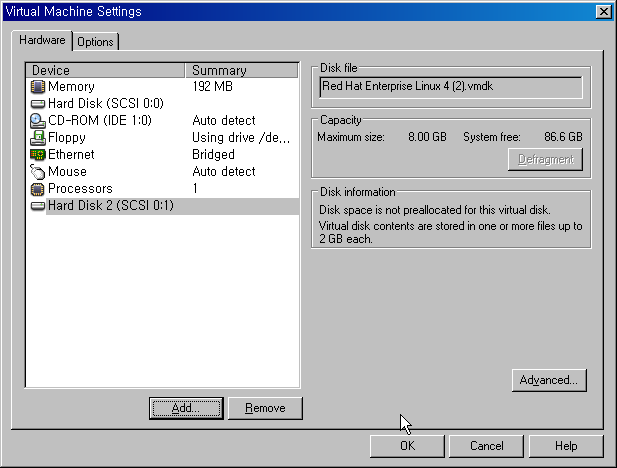Viewport: 617px width, 468px height.
Task: Sort list by Device column header
Action: 106,70
